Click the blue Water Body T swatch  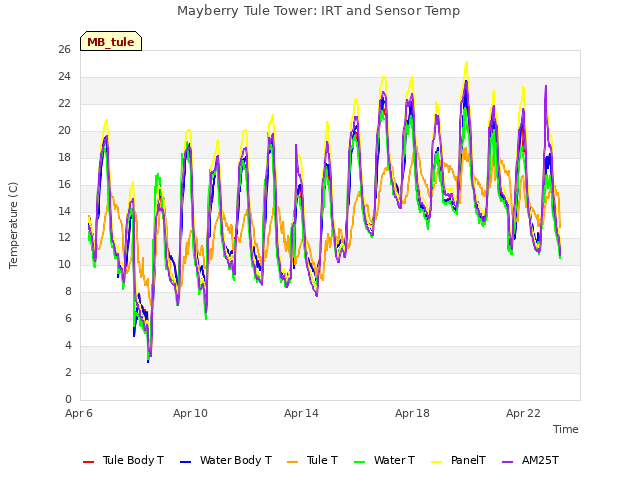coord(185,462)
